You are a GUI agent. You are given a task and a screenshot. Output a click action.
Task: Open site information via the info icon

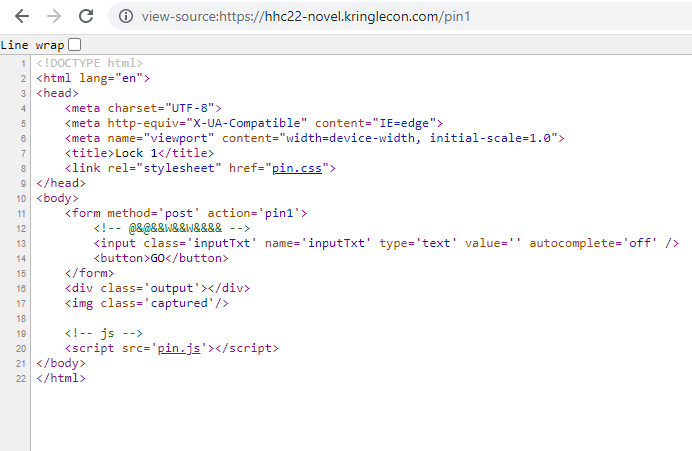126,17
